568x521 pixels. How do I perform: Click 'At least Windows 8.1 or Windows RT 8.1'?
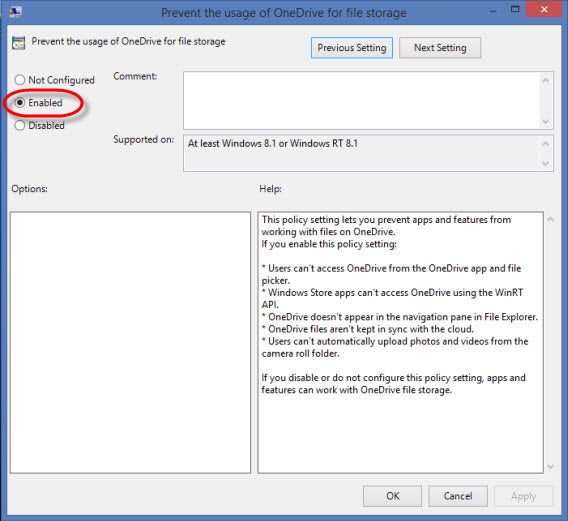coord(273,143)
